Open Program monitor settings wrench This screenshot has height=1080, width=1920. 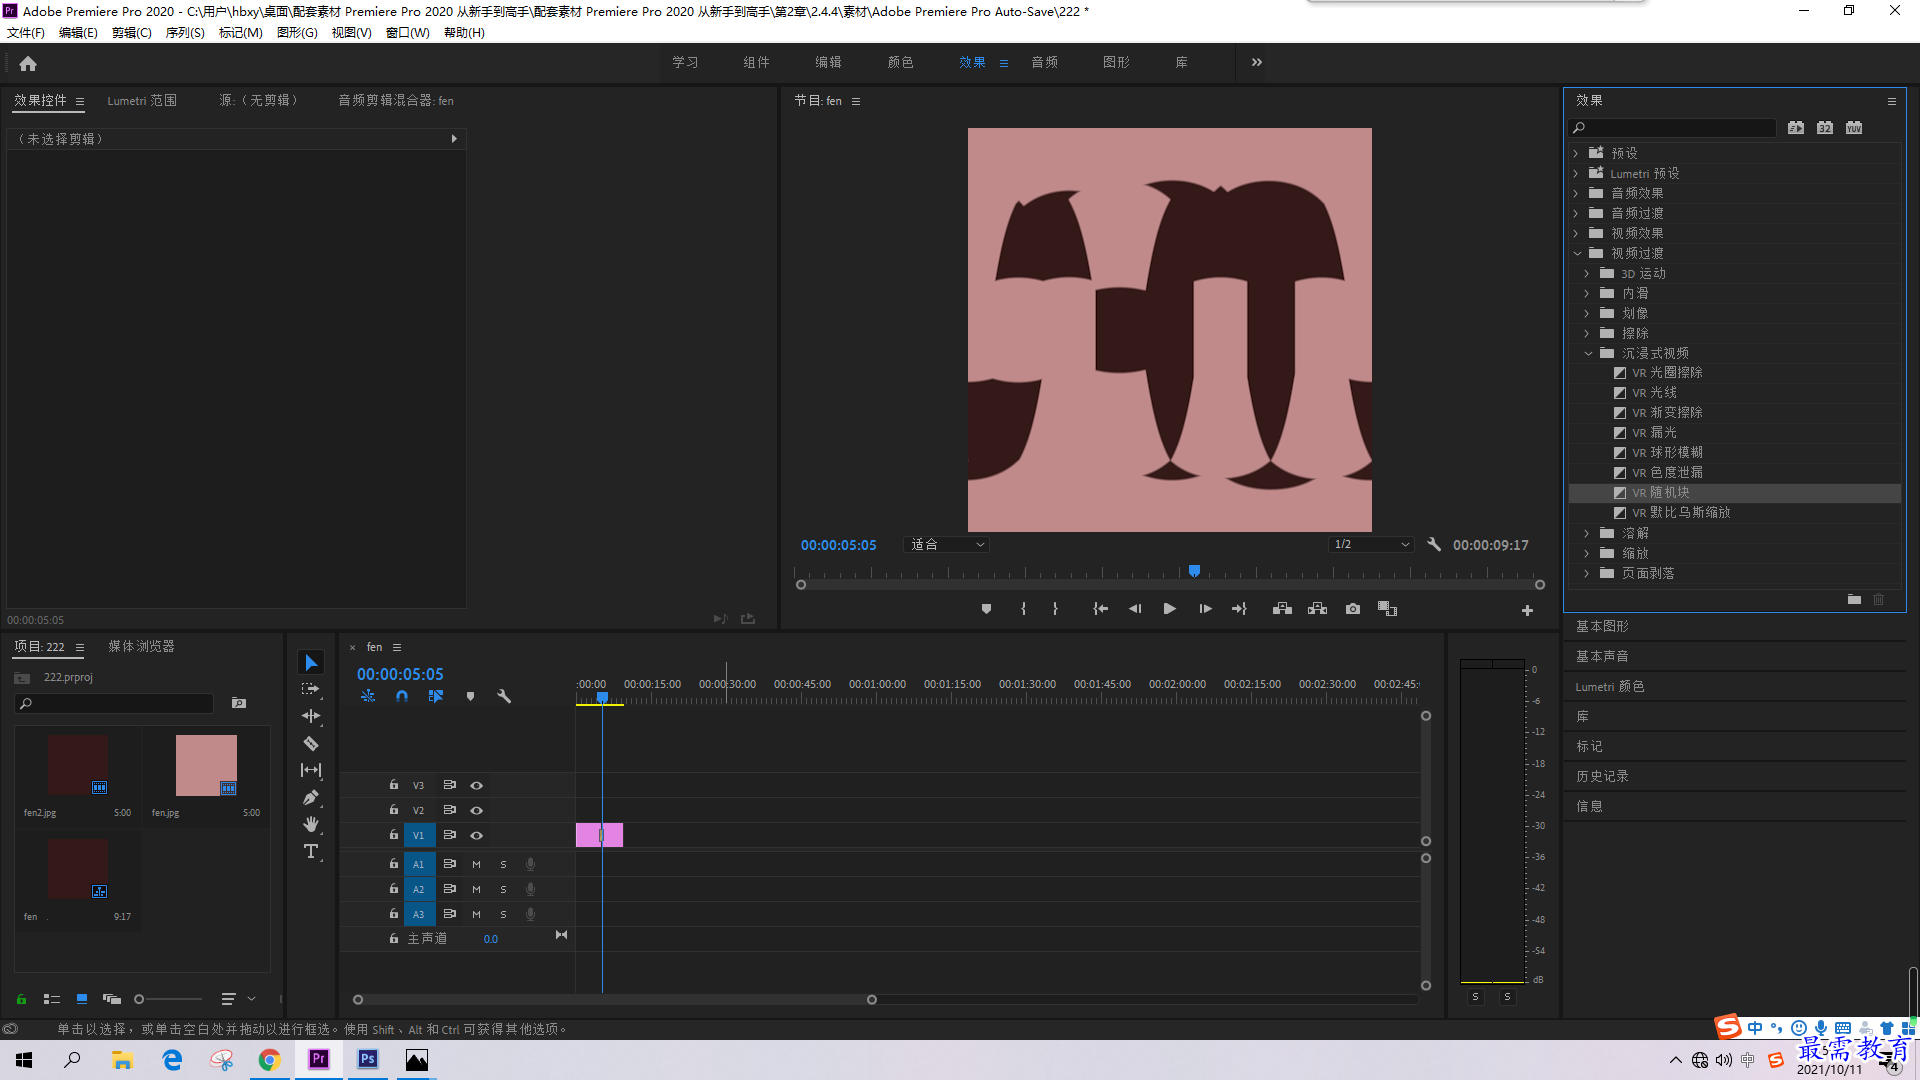tap(1434, 544)
